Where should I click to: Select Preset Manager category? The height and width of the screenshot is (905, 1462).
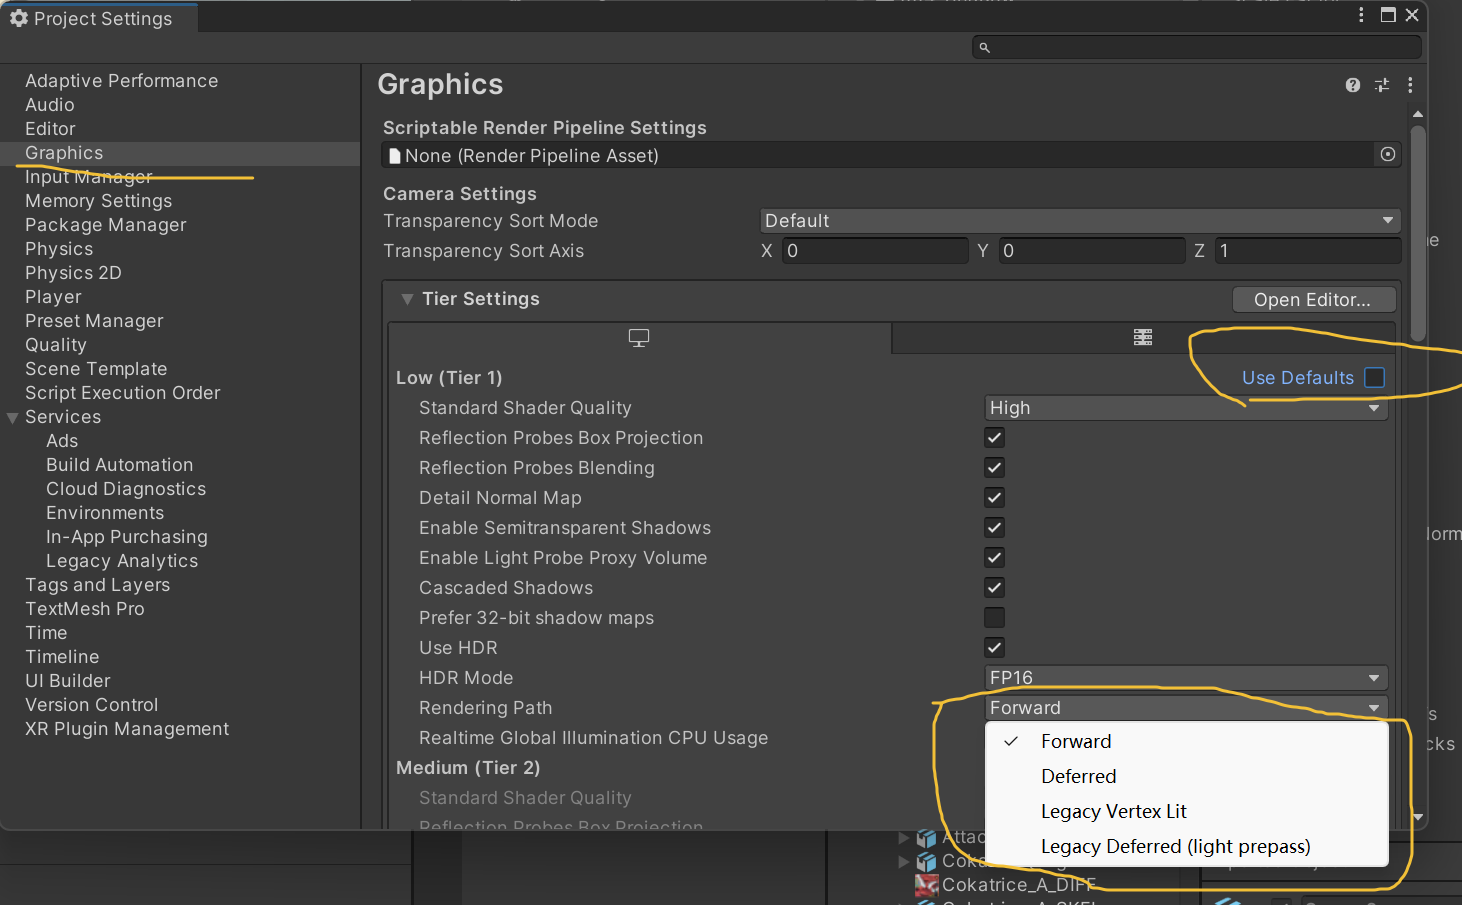point(94,320)
